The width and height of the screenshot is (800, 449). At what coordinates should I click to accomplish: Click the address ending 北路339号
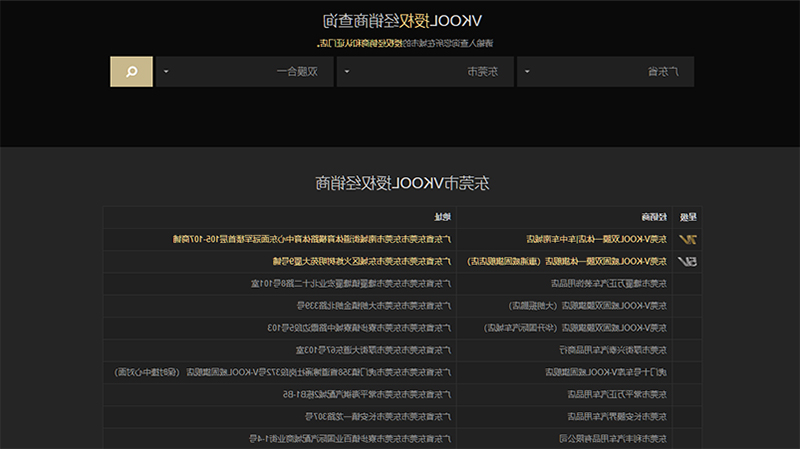374,306
